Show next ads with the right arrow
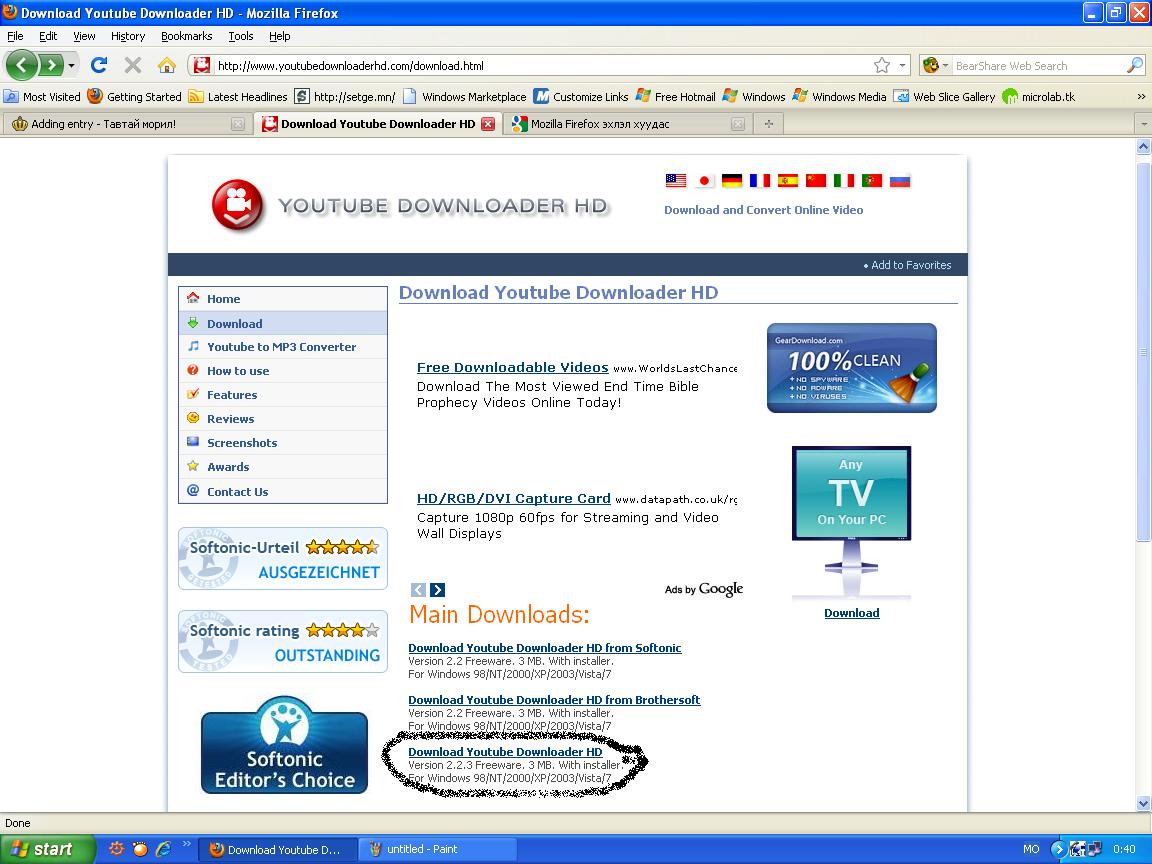This screenshot has width=1152, height=864. click(x=437, y=589)
